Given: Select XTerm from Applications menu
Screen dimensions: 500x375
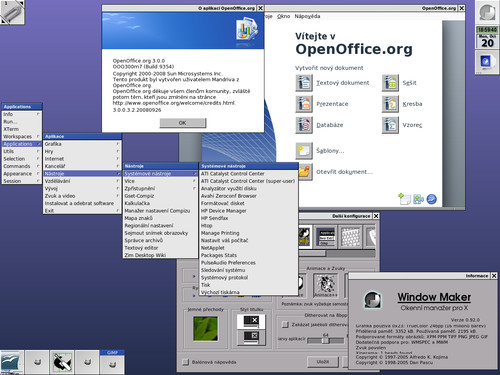Looking at the screenshot, I should click(x=22, y=129).
